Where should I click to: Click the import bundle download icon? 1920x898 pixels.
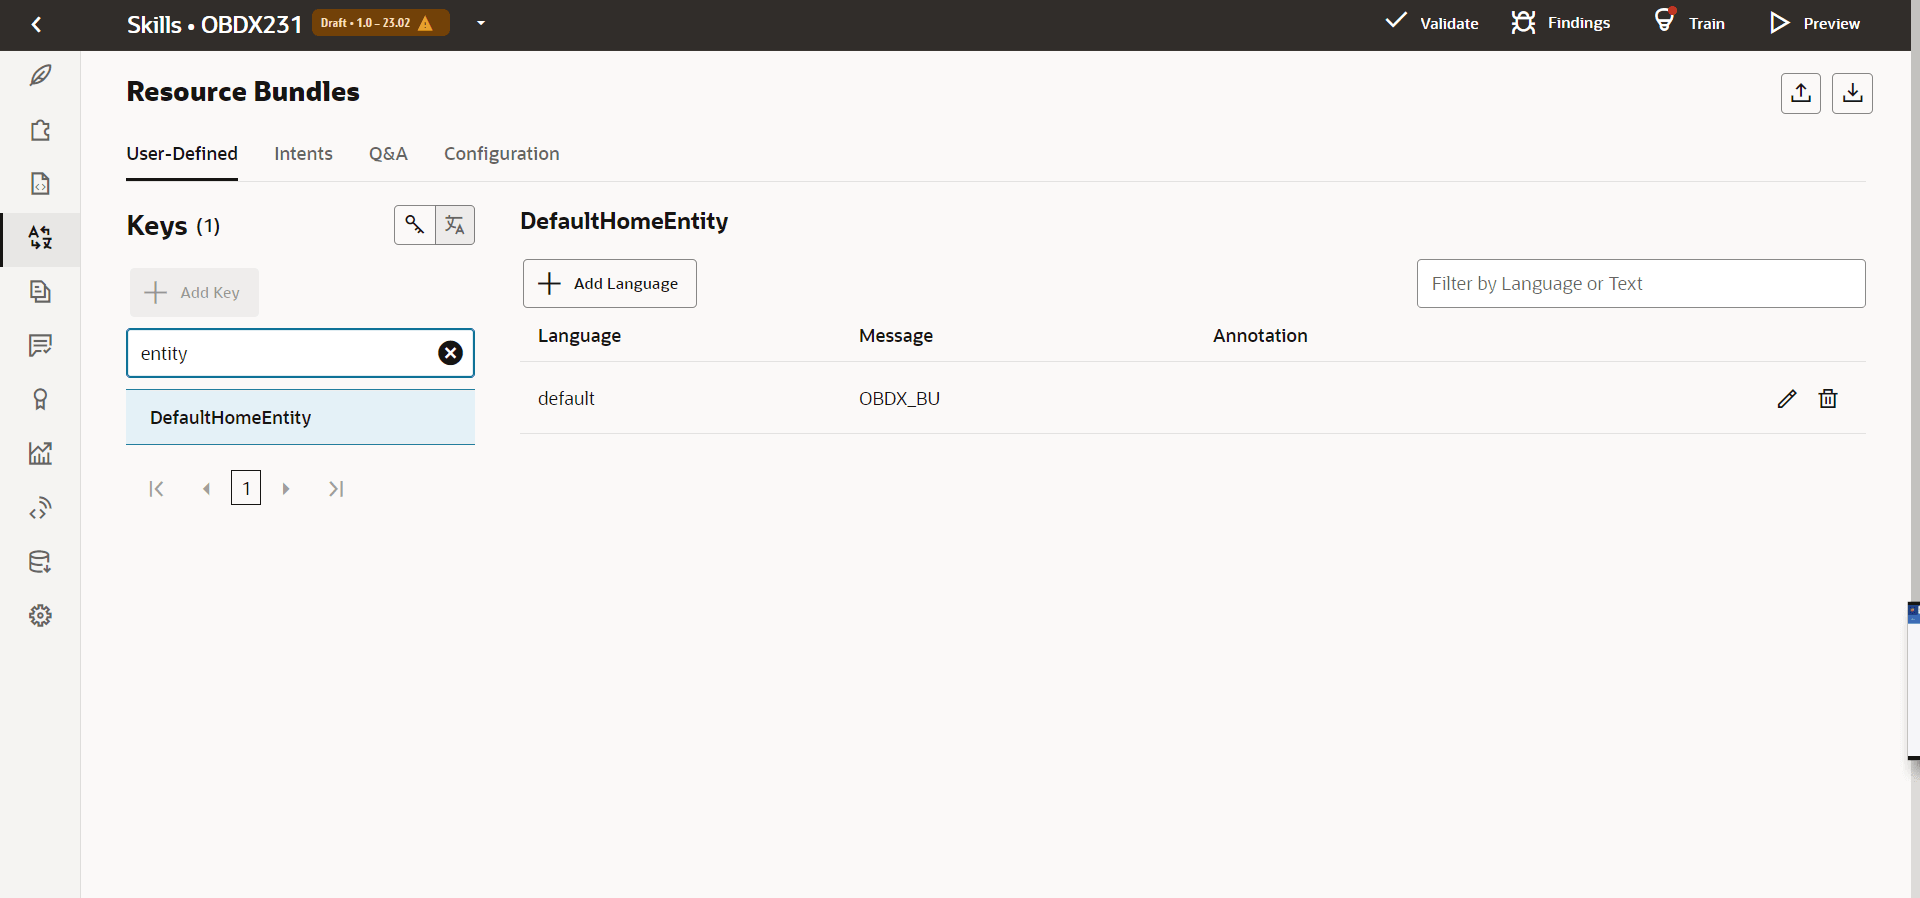click(x=1852, y=93)
